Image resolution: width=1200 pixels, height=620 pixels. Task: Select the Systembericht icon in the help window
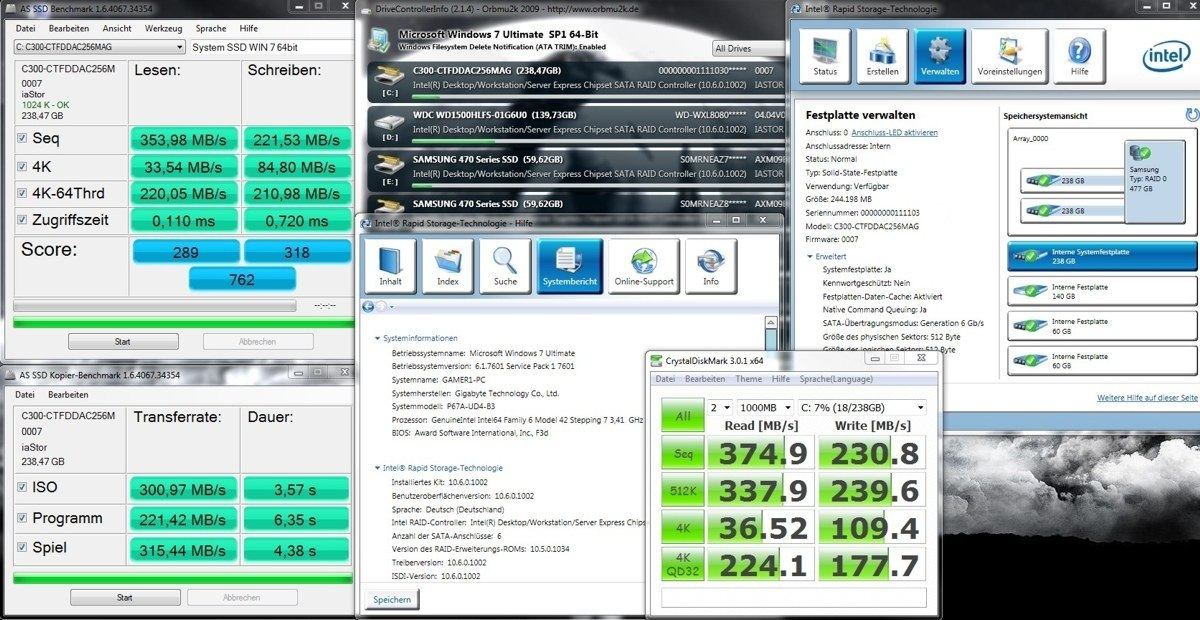point(570,266)
